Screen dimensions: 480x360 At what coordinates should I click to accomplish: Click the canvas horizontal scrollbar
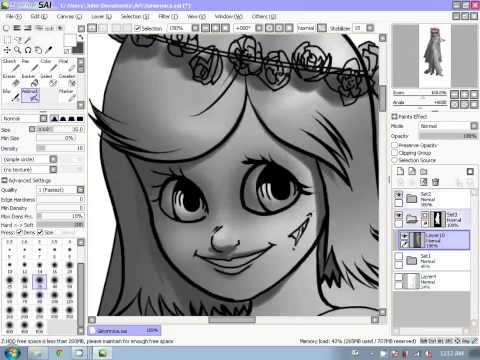tap(232, 320)
